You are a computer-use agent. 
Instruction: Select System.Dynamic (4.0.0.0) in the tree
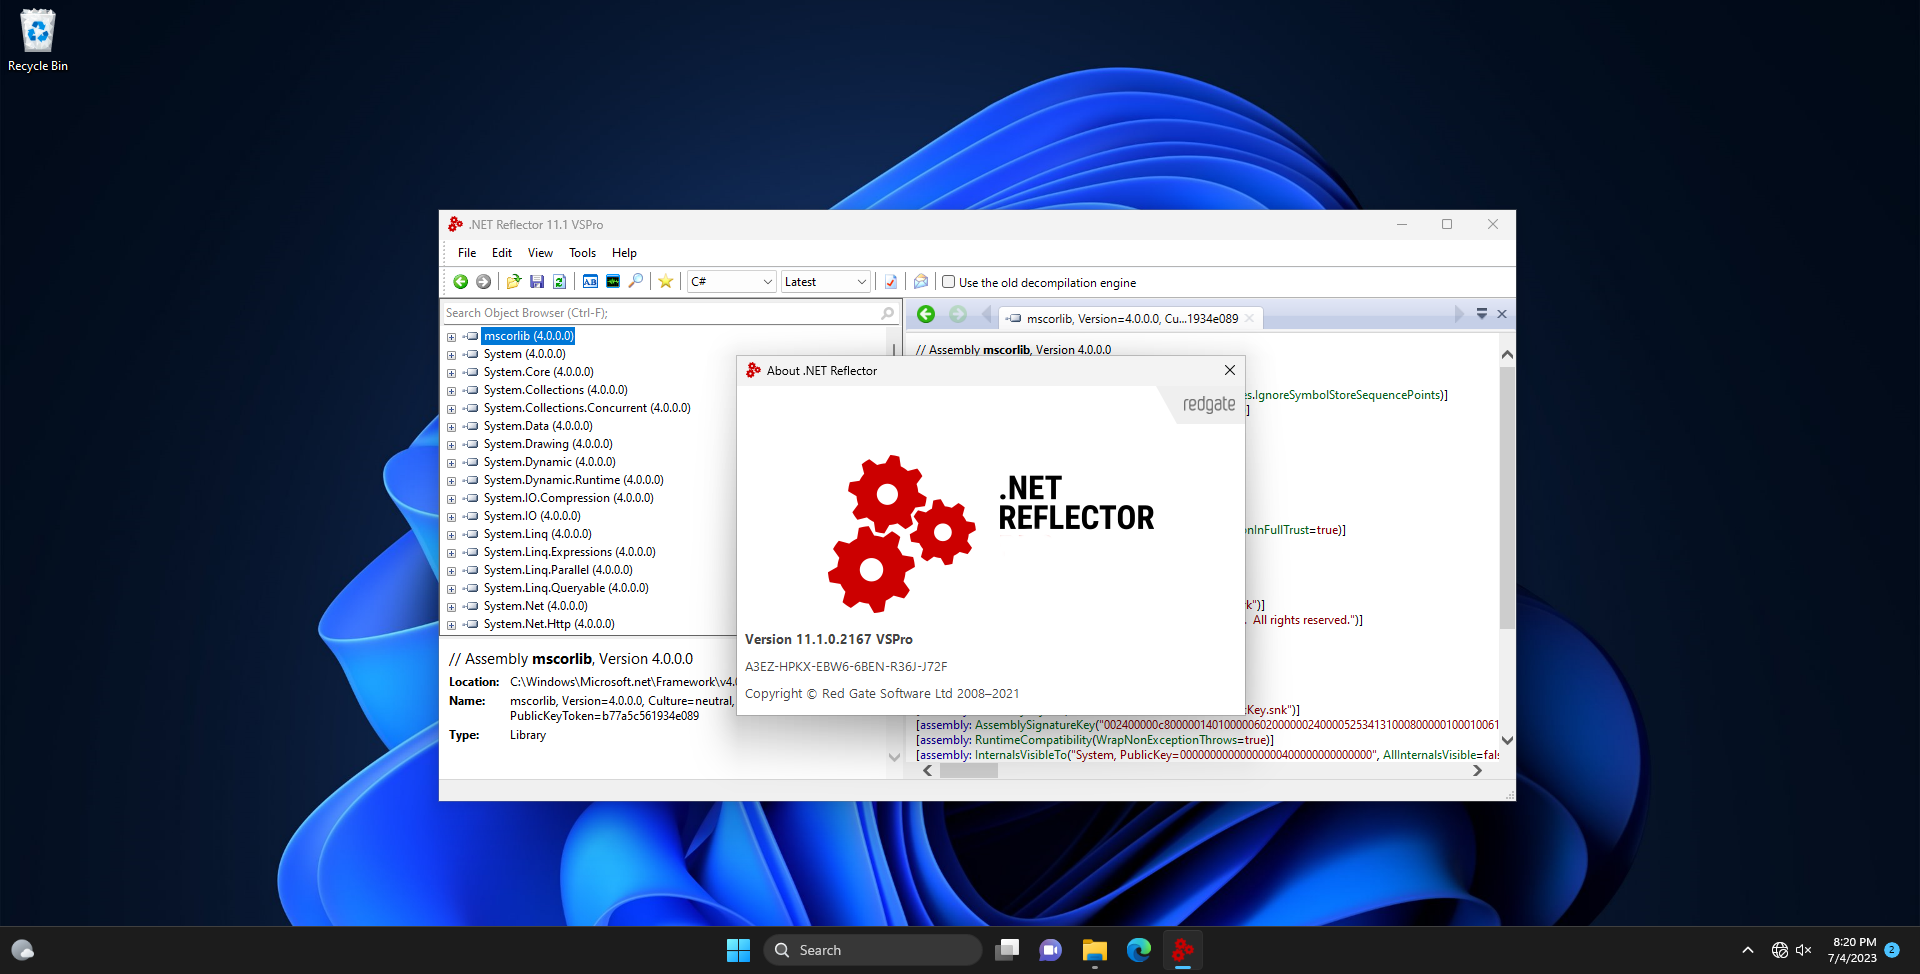pyautogui.click(x=550, y=462)
